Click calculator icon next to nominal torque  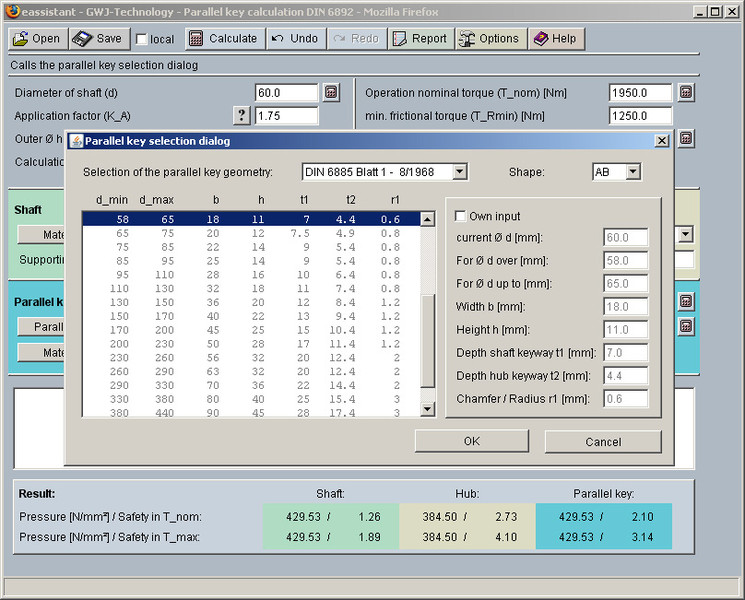click(686, 93)
